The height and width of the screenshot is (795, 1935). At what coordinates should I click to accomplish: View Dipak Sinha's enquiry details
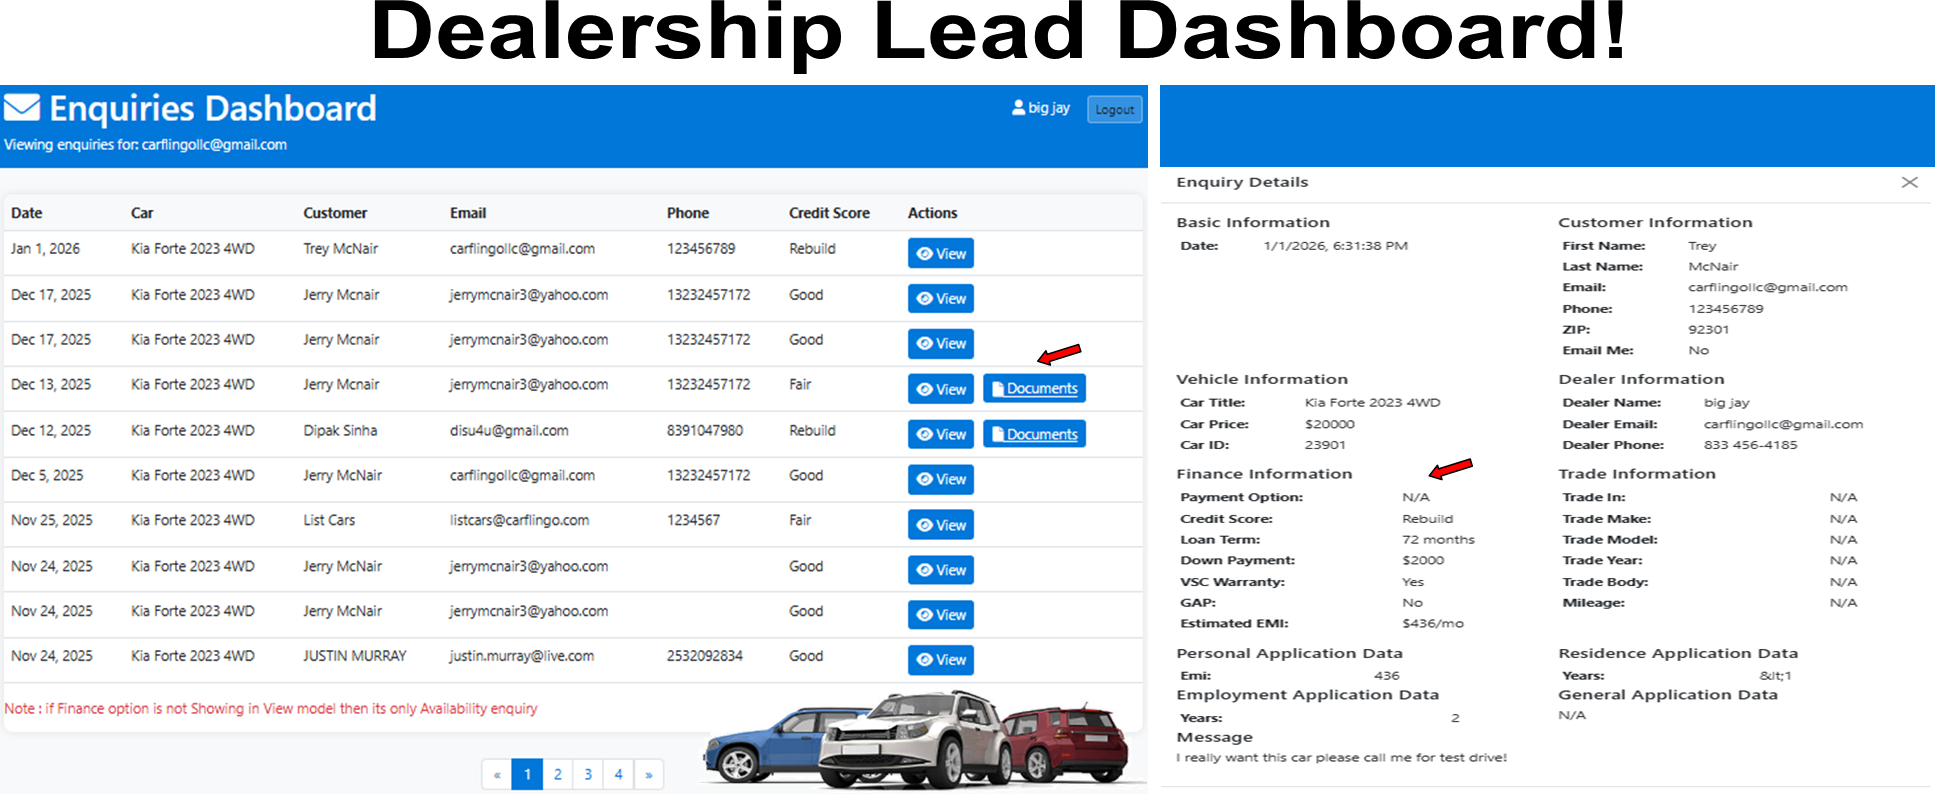pos(940,434)
